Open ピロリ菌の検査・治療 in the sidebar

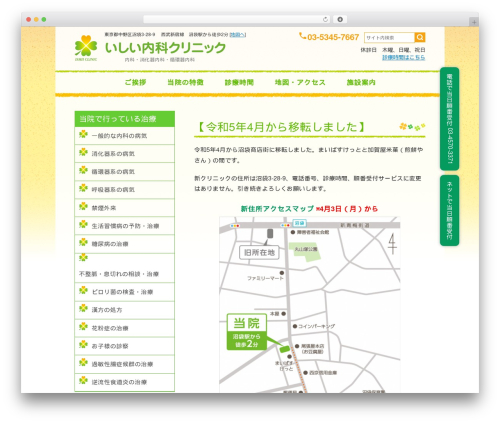click(124, 292)
